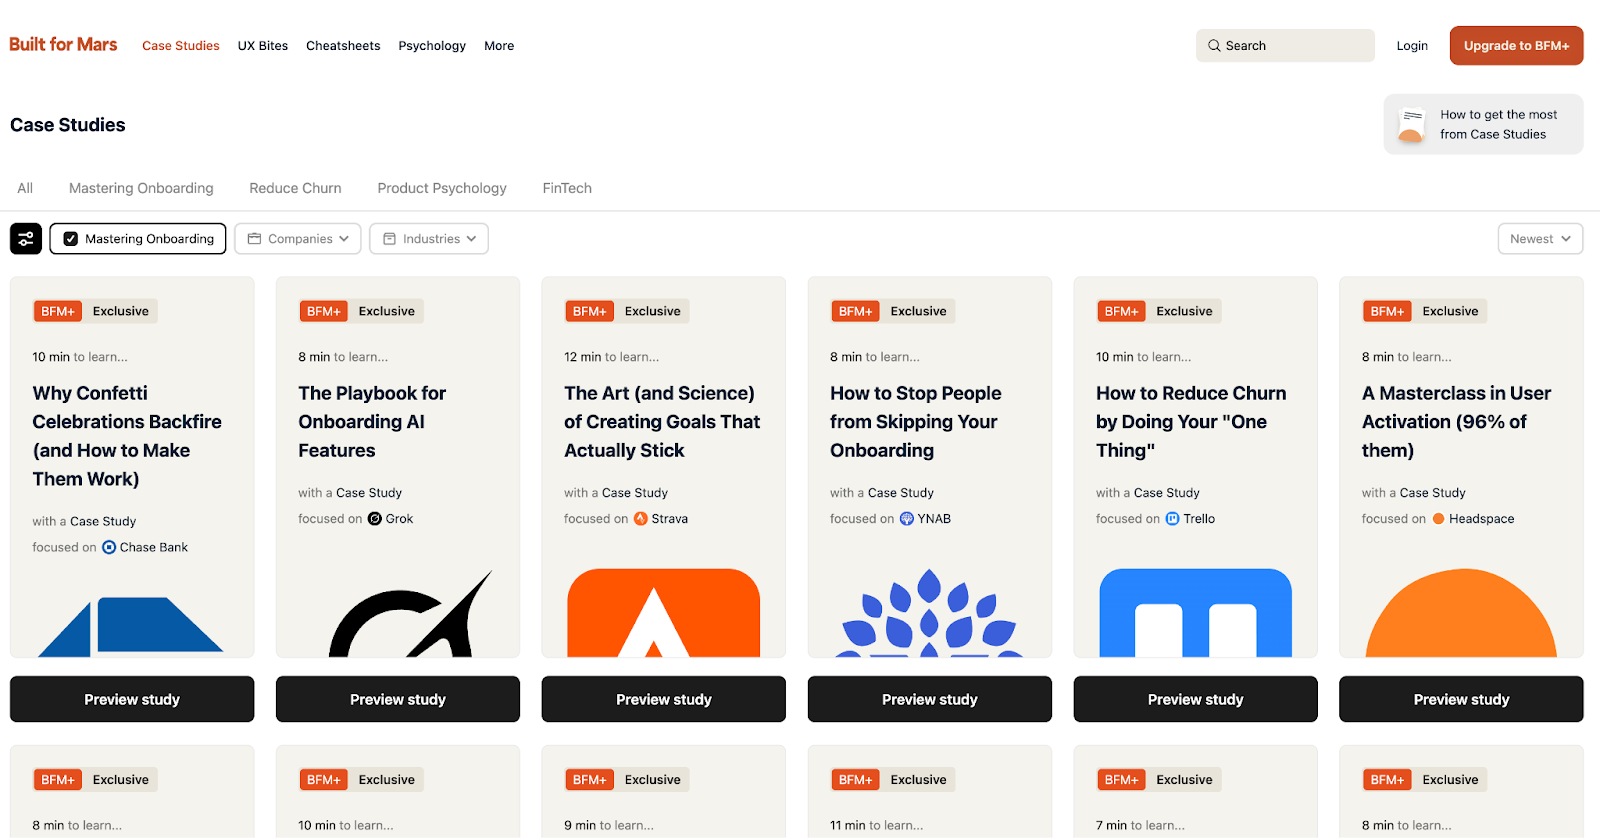Click into the Search input field
The image size is (1600, 838).
coord(1285,46)
